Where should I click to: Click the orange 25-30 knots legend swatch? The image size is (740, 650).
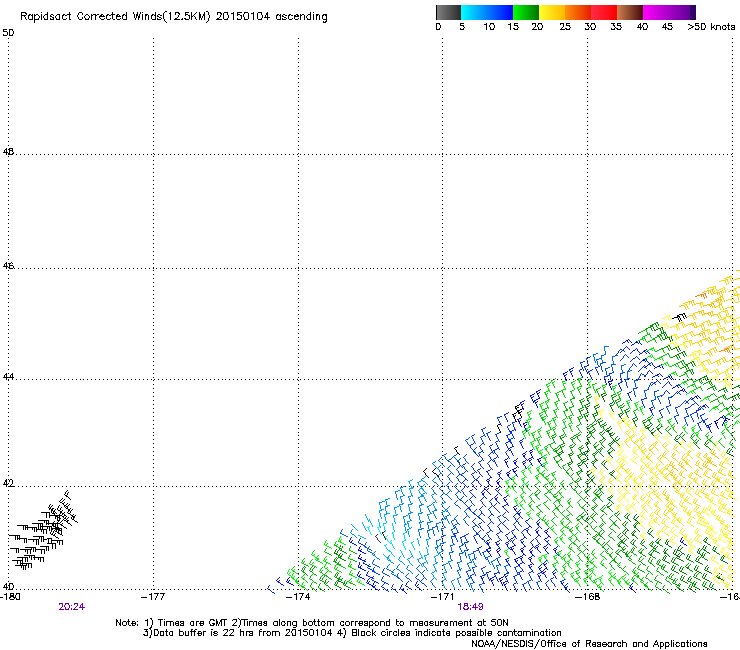coord(578,12)
